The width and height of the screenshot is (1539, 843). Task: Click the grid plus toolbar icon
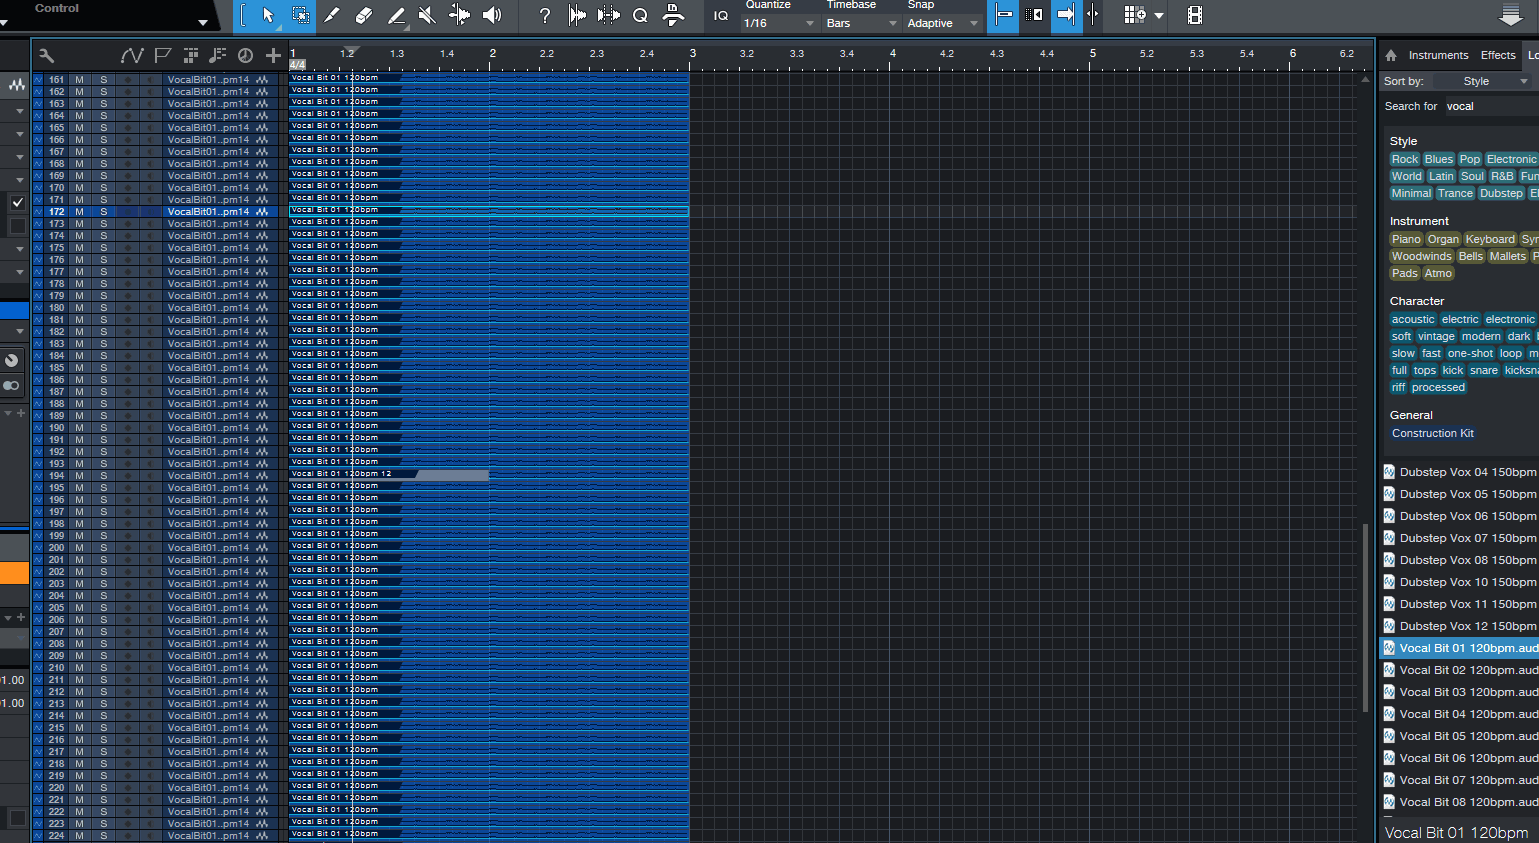coord(1134,15)
